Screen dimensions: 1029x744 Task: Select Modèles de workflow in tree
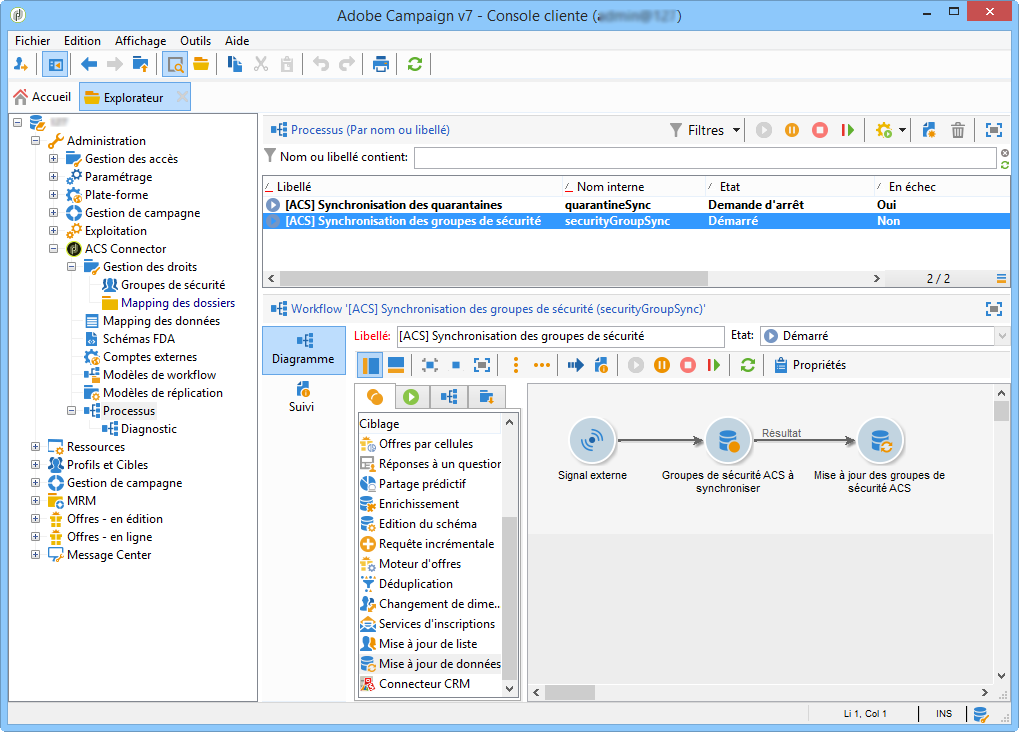(159, 375)
